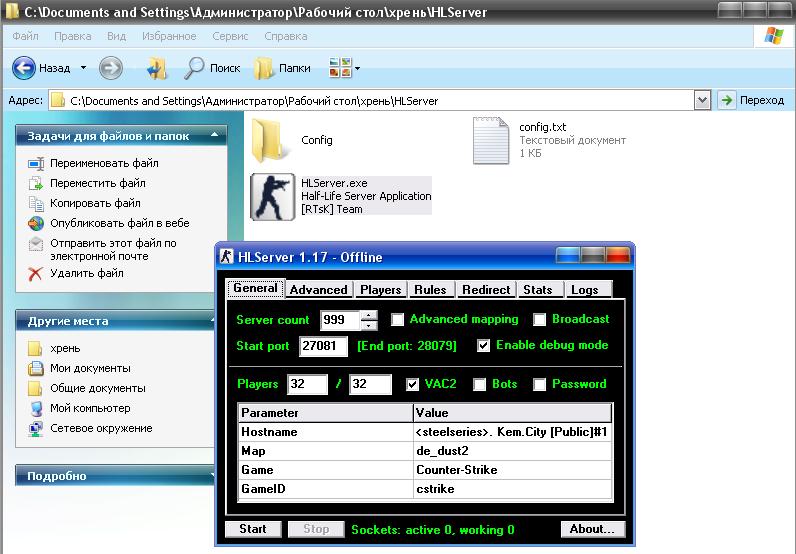Switch to the Advanced tab
The height and width of the screenshot is (554, 796).
pos(319,289)
